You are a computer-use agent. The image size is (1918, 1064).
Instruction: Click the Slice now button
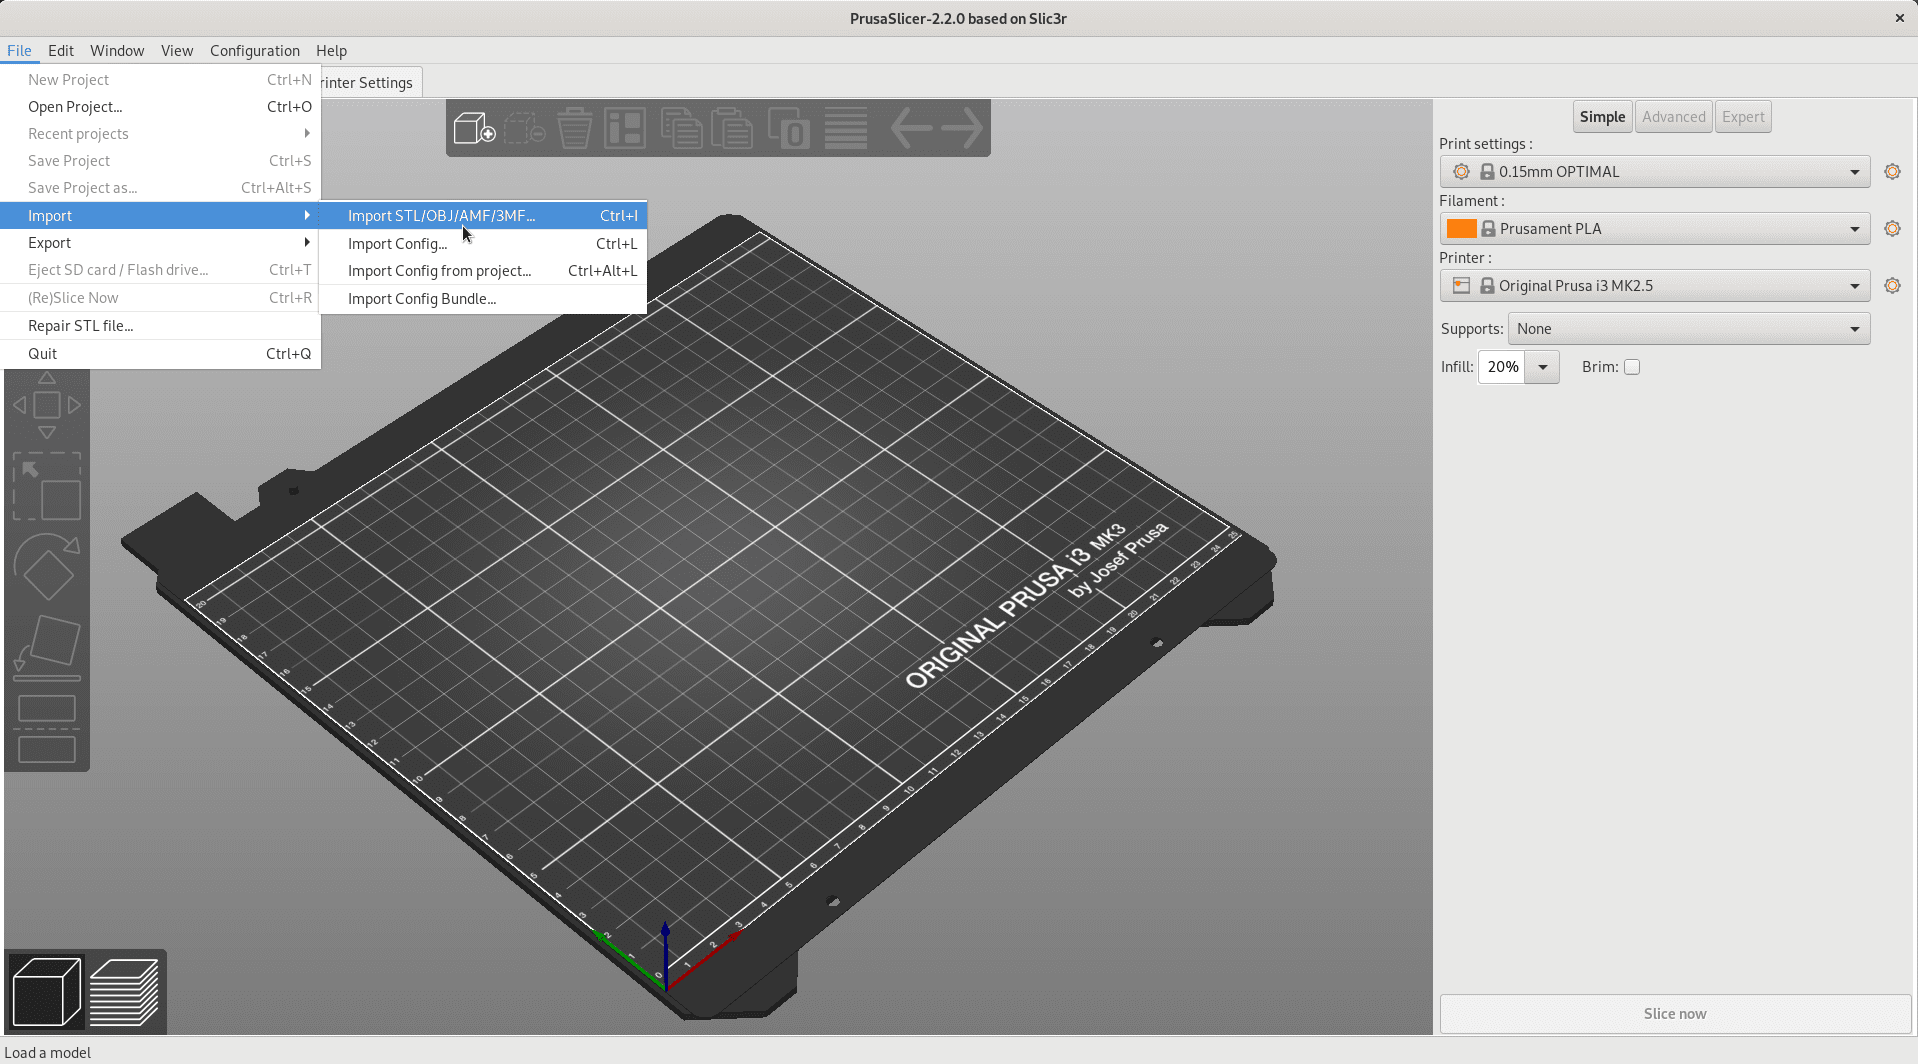[1675, 1014]
